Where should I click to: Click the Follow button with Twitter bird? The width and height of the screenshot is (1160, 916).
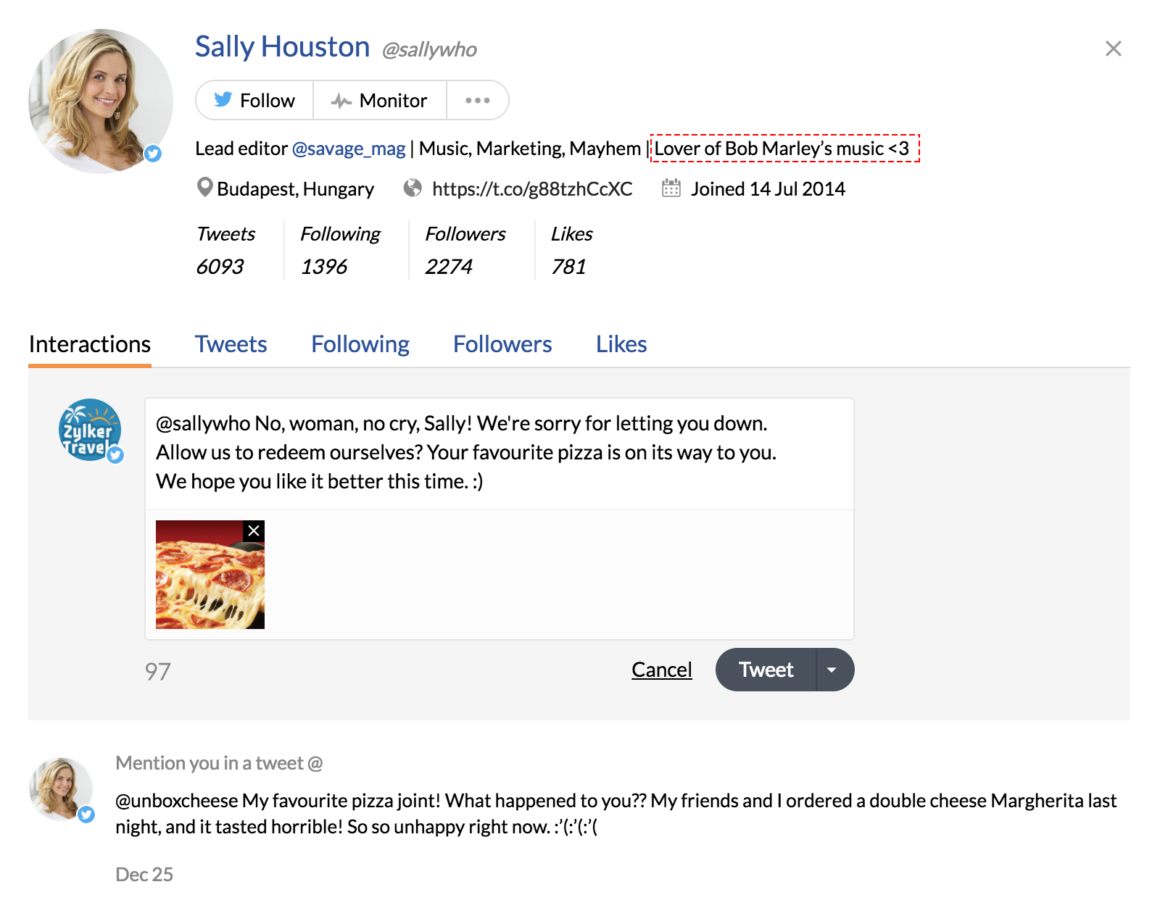pyautogui.click(x=255, y=100)
